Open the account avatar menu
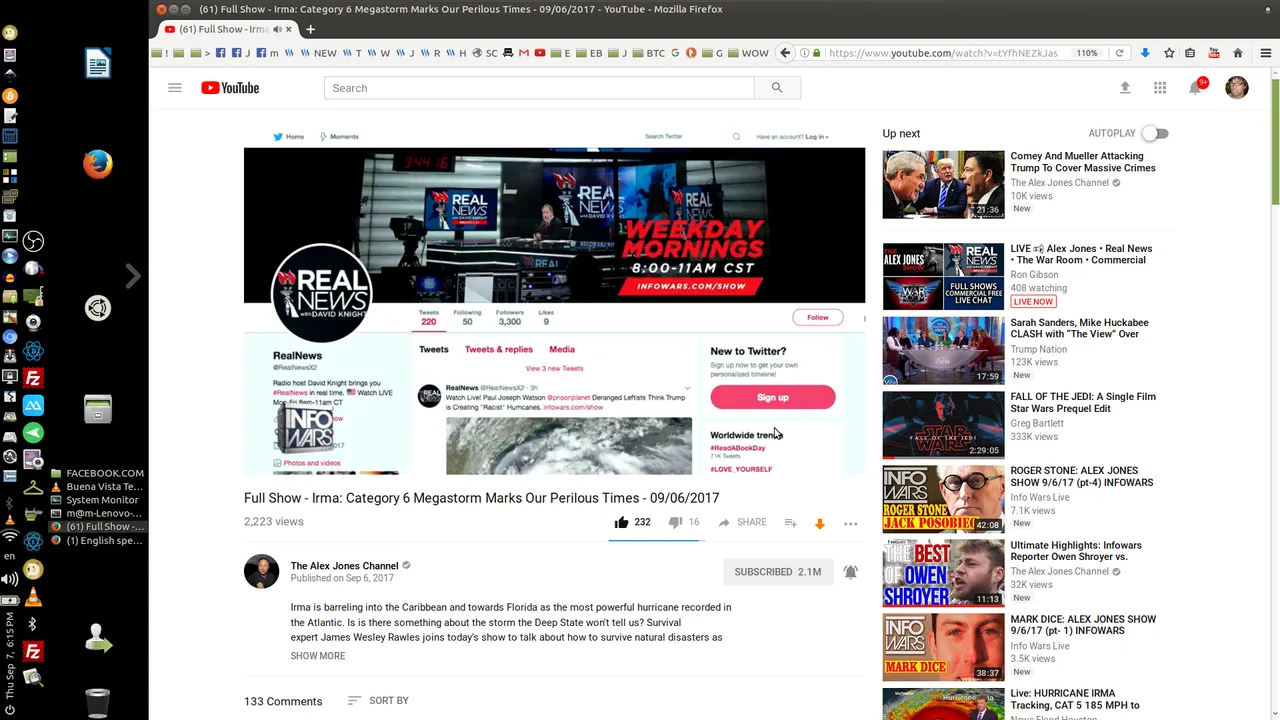 1237,88
